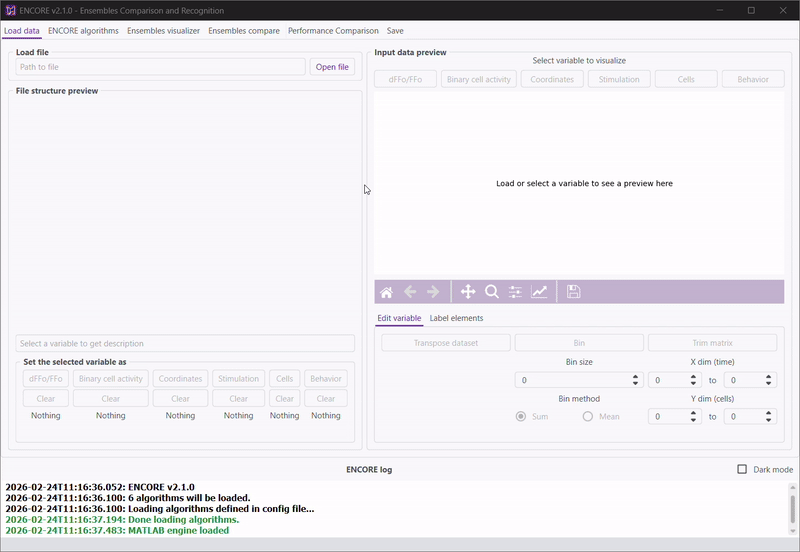The image size is (800, 552).
Task: Decrease the X dim start value
Action: (693, 383)
